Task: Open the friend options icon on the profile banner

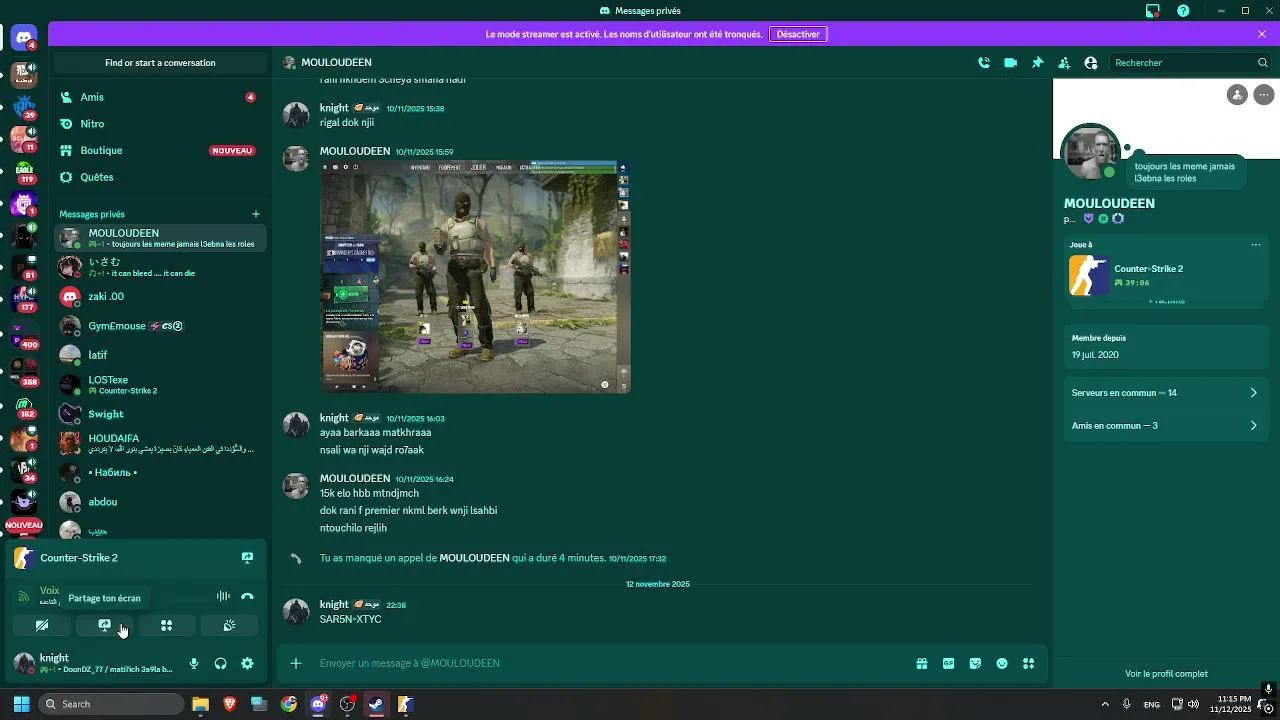Action: click(x=1238, y=94)
